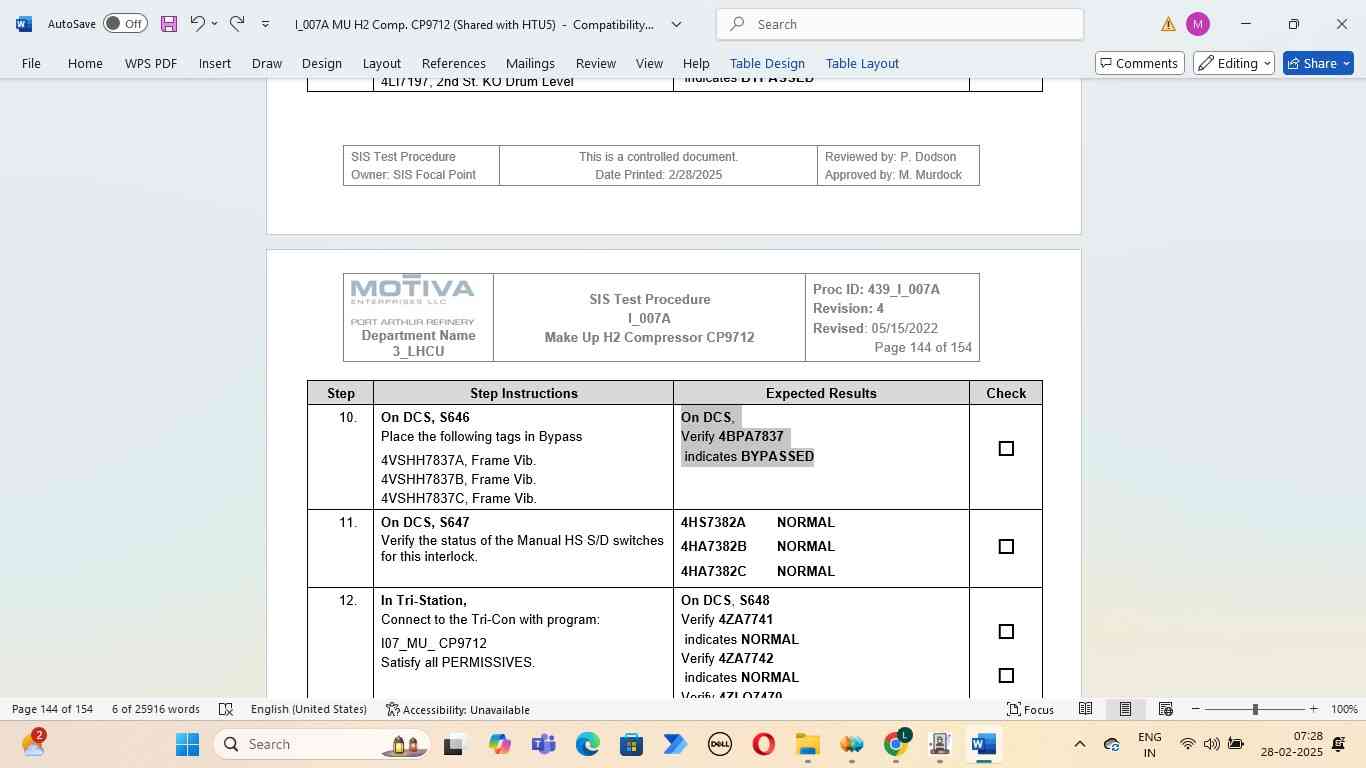Open Microsoft Teams from taskbar
Viewport: 1366px width, 768px height.
(544, 744)
